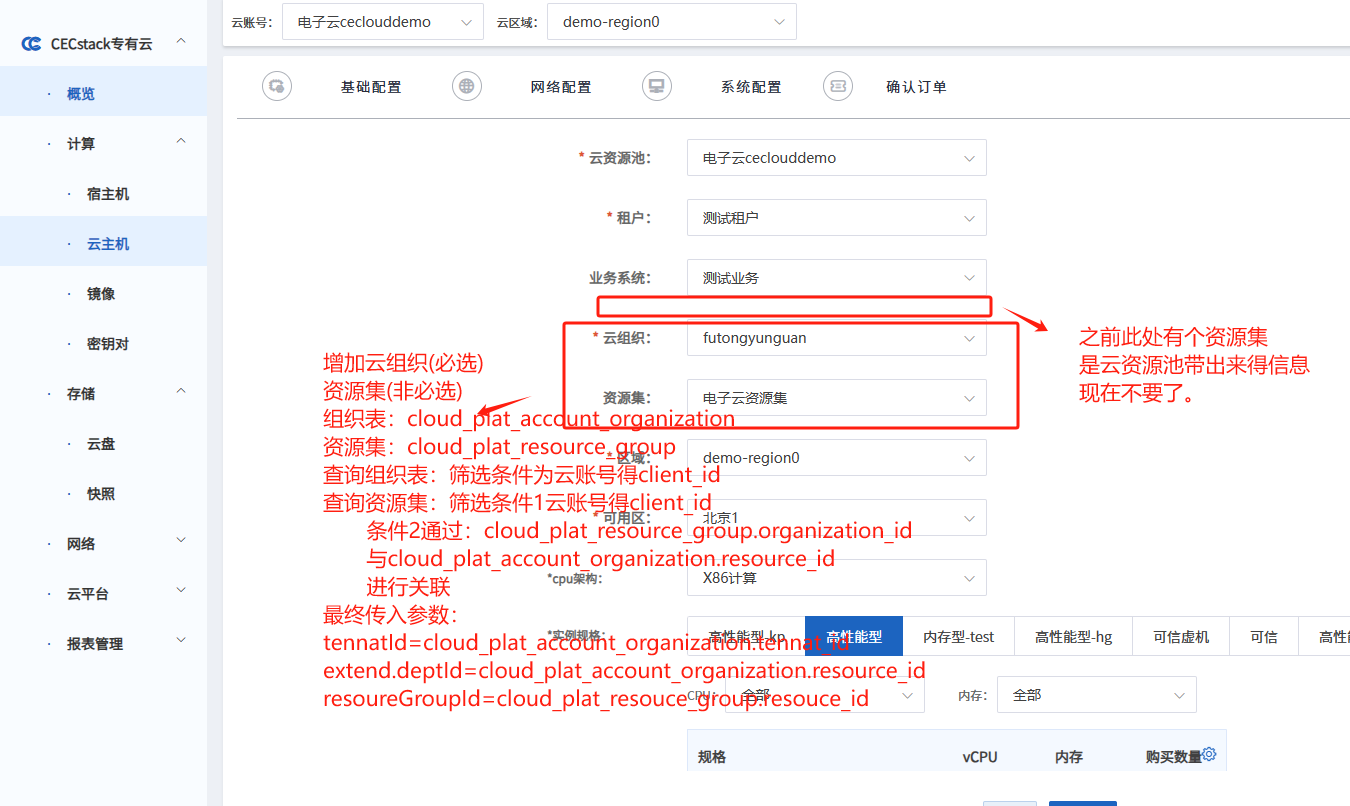Open 宿主机 in the sidebar
1350x806 pixels.
coord(108,194)
